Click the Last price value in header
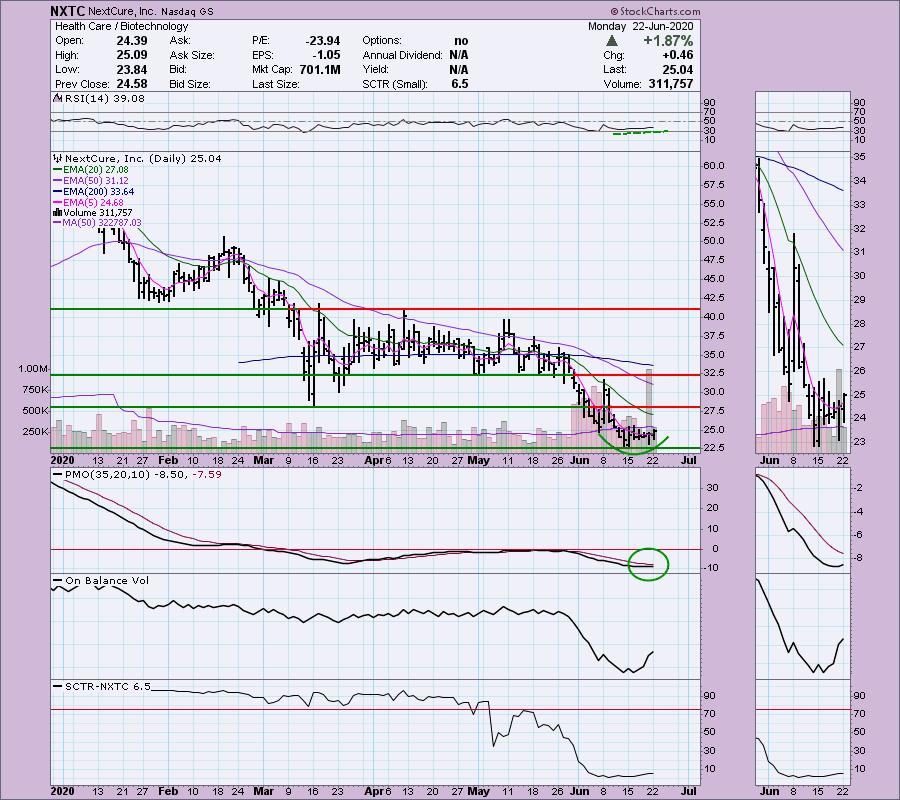900x800 pixels. [678, 69]
